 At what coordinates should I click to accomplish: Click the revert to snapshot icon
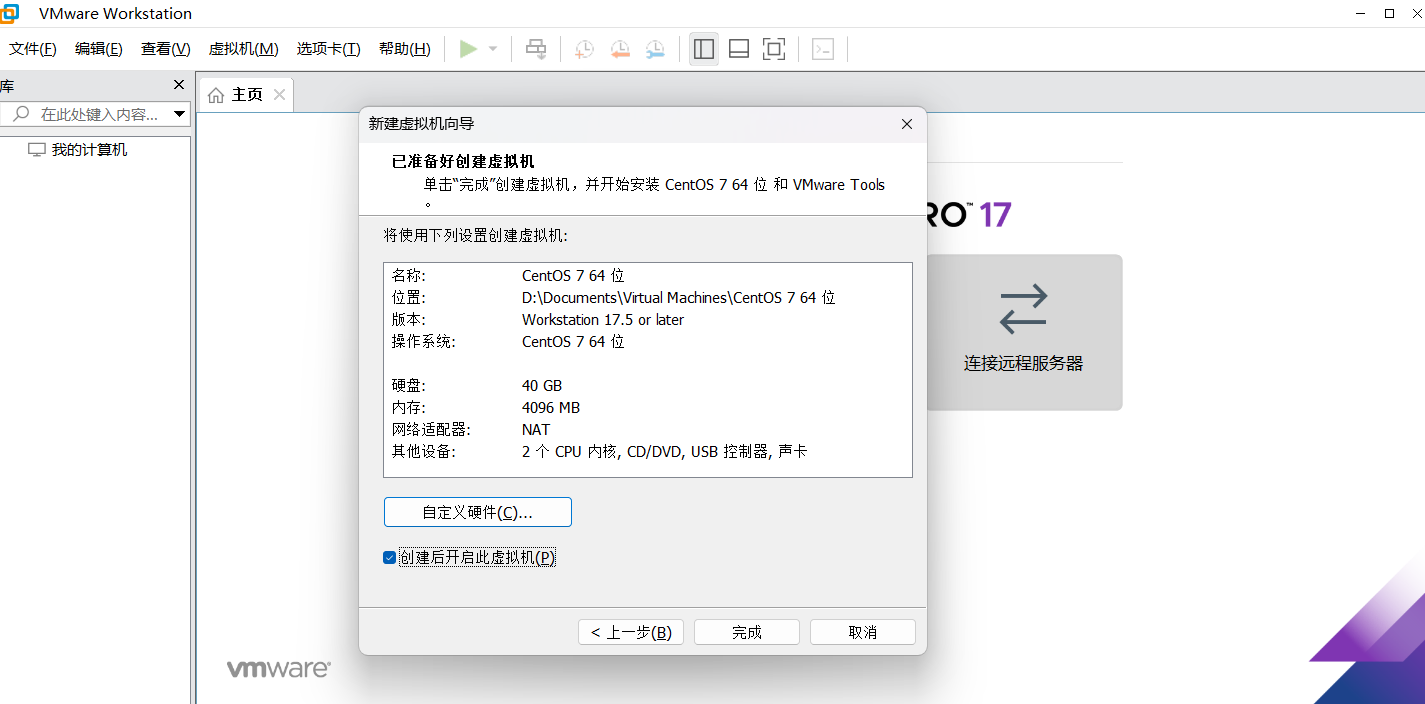pyautogui.click(x=620, y=49)
